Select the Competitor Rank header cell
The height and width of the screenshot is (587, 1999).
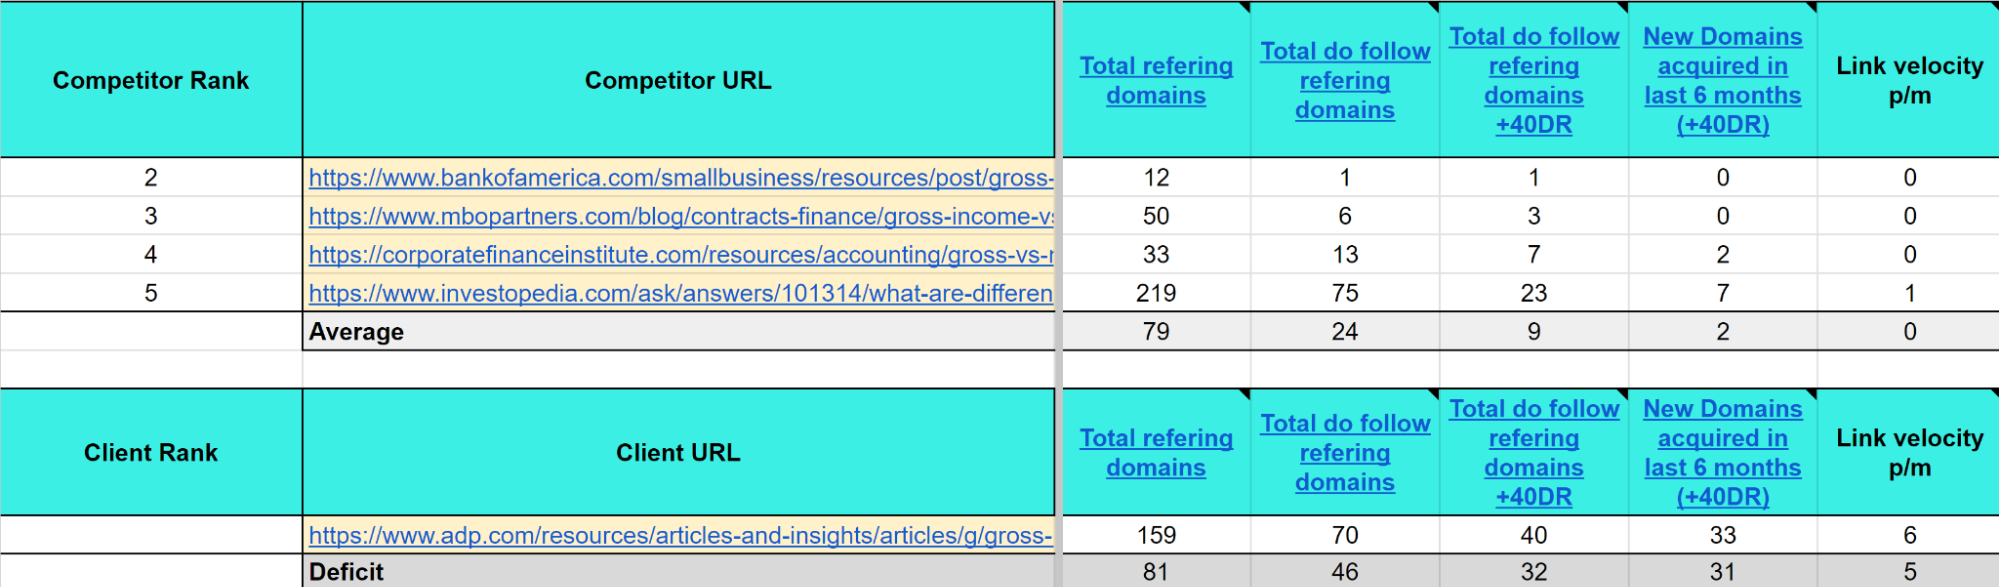[151, 81]
